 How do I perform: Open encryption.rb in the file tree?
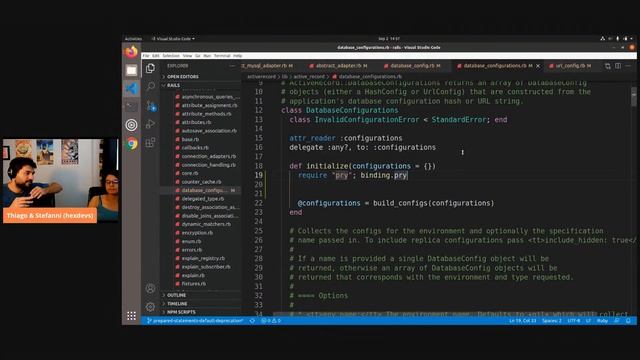pyautogui.click(x=197, y=233)
